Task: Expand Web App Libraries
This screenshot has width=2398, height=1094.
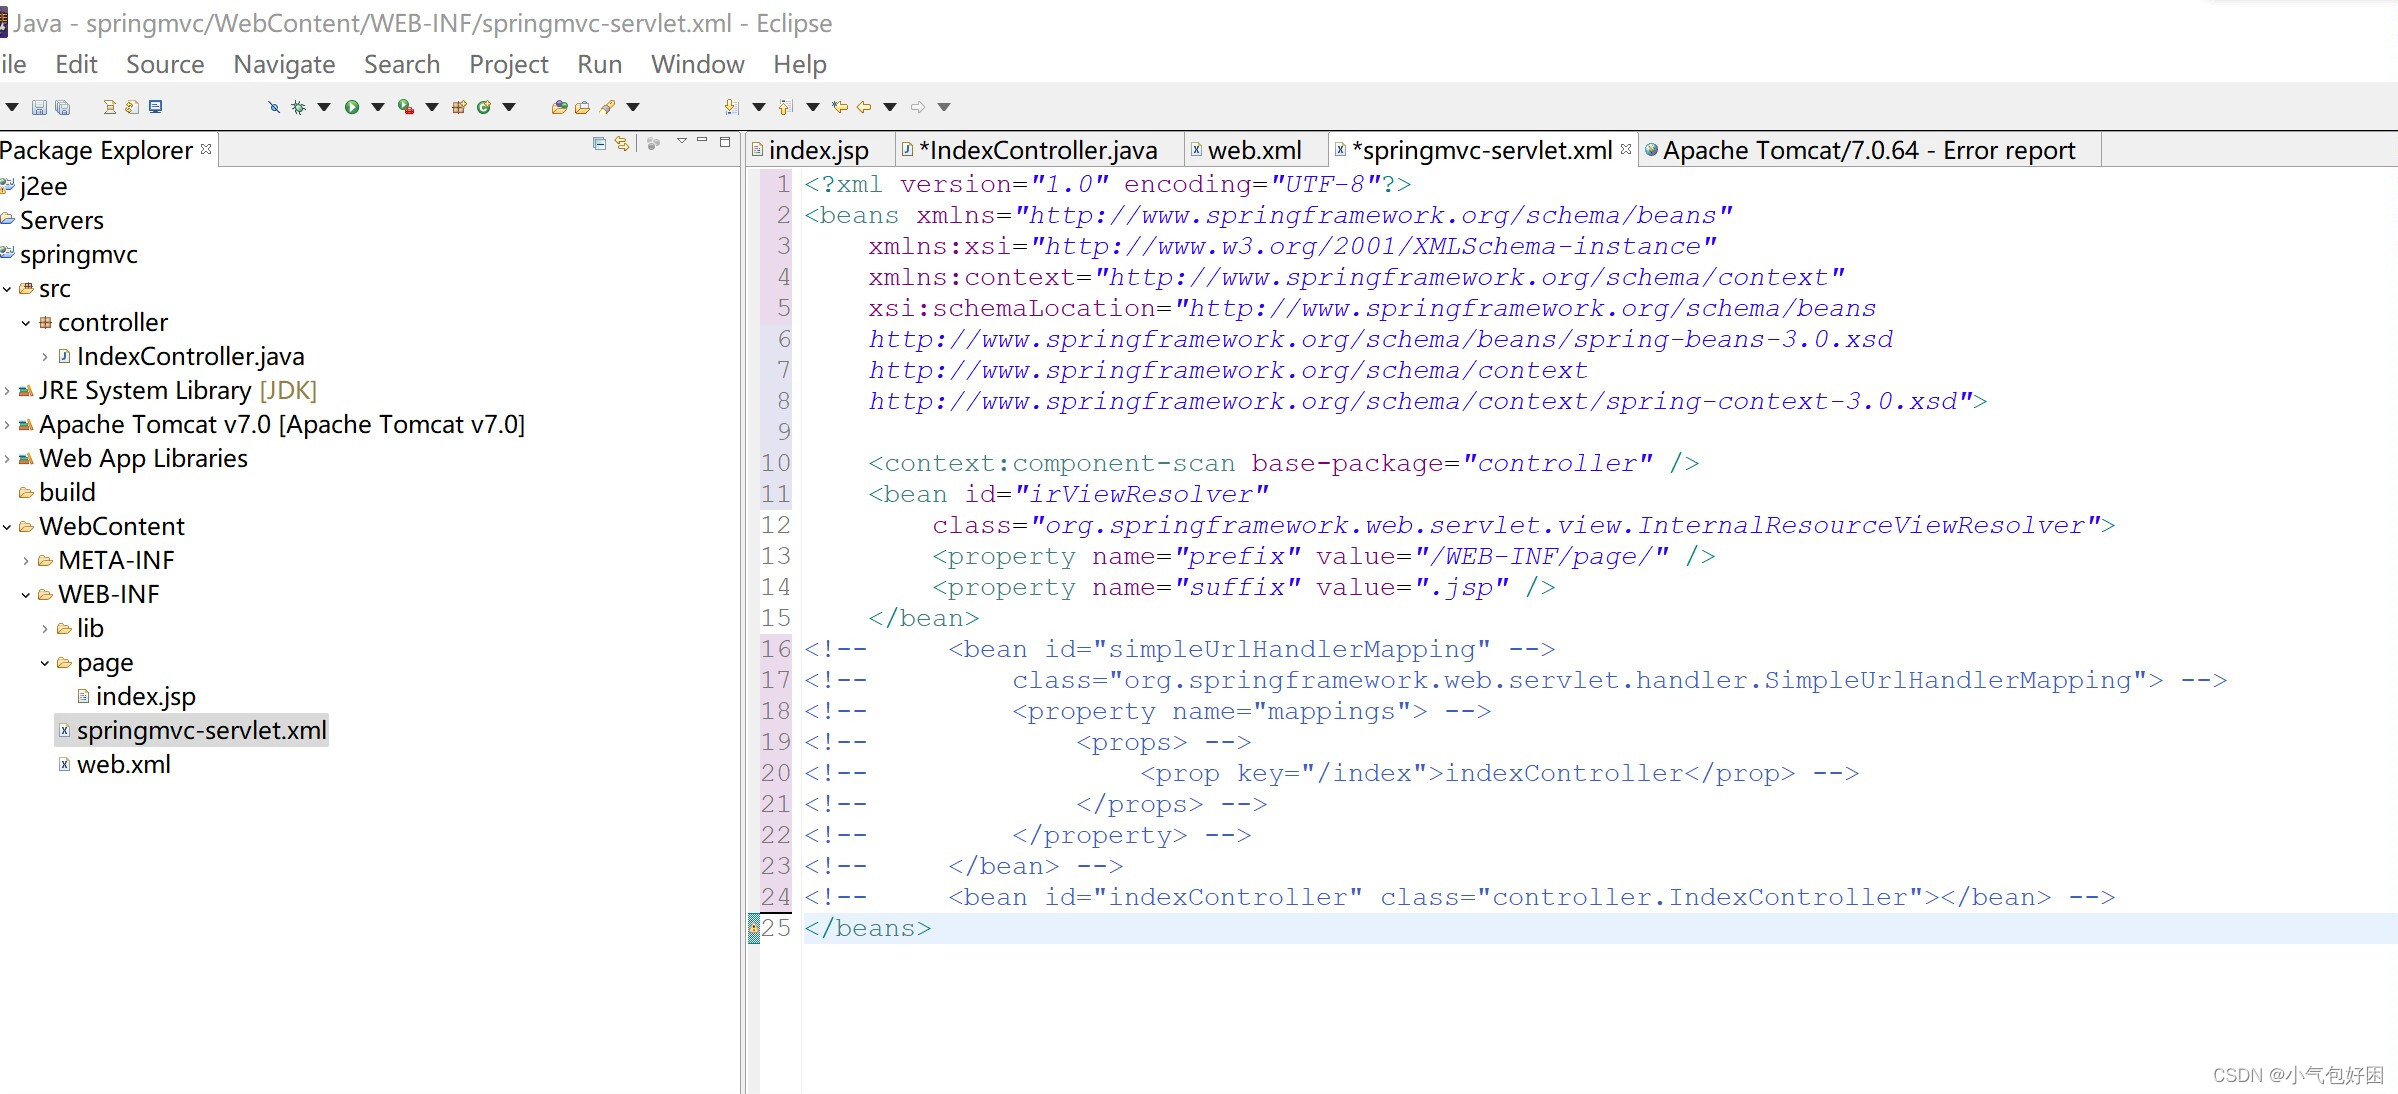Action: click(x=7, y=459)
